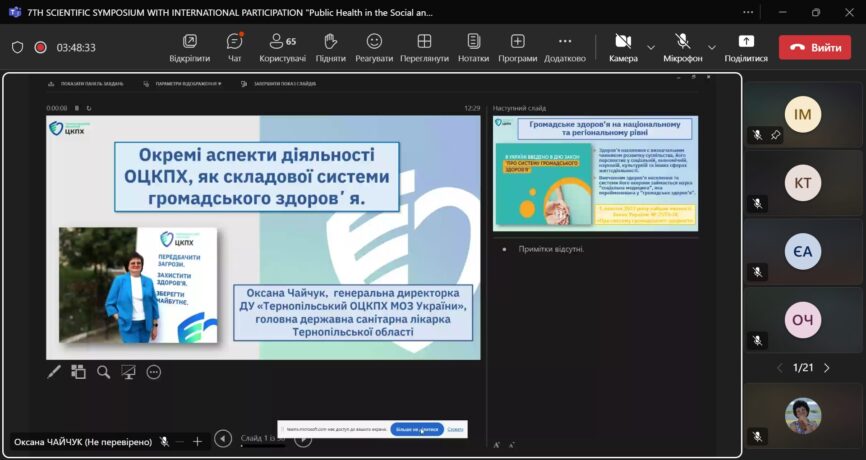Open Нотатки meeting notes

coord(473,46)
